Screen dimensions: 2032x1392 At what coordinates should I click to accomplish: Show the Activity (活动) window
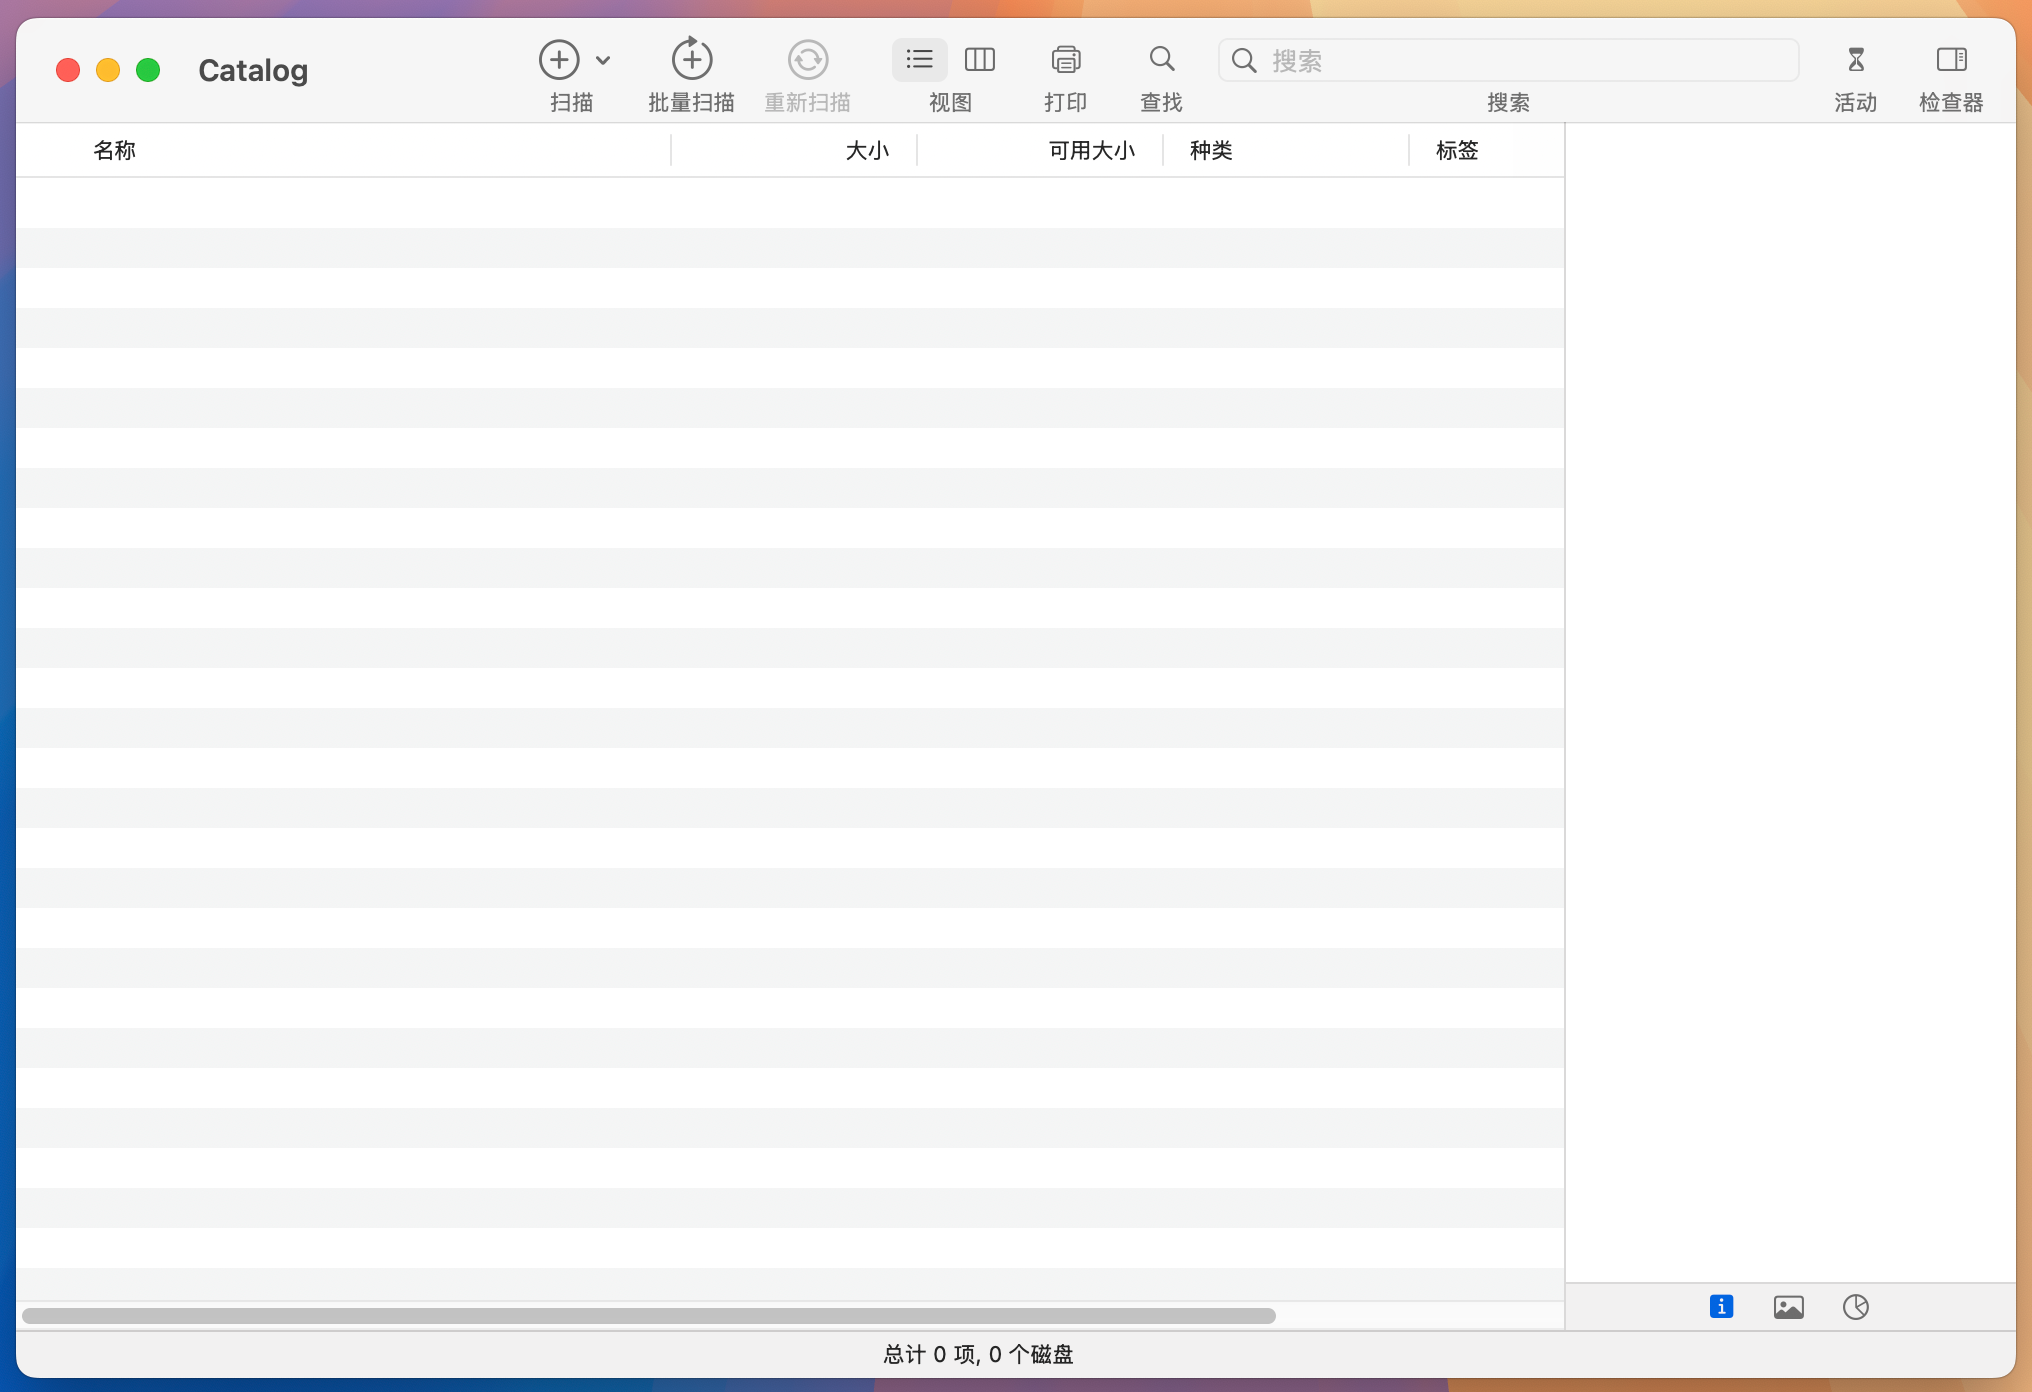(x=1855, y=60)
